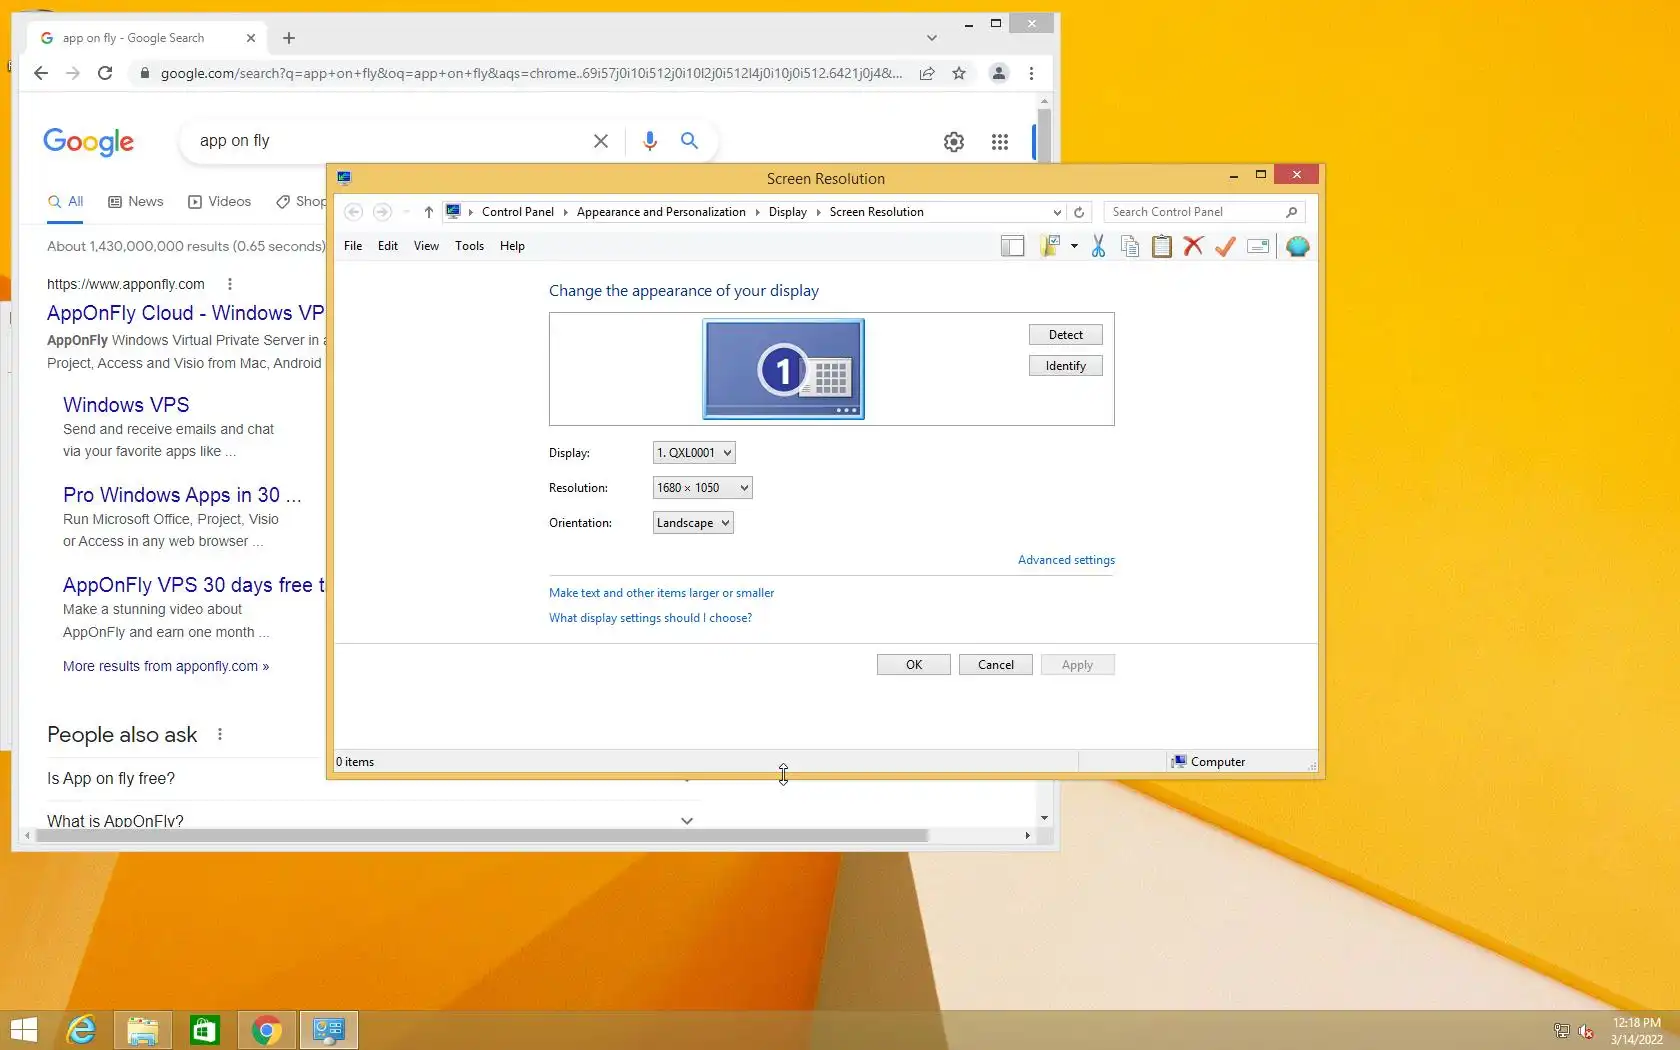Click the Chrome address bar URL
1680x1050 pixels.
[x=531, y=73]
